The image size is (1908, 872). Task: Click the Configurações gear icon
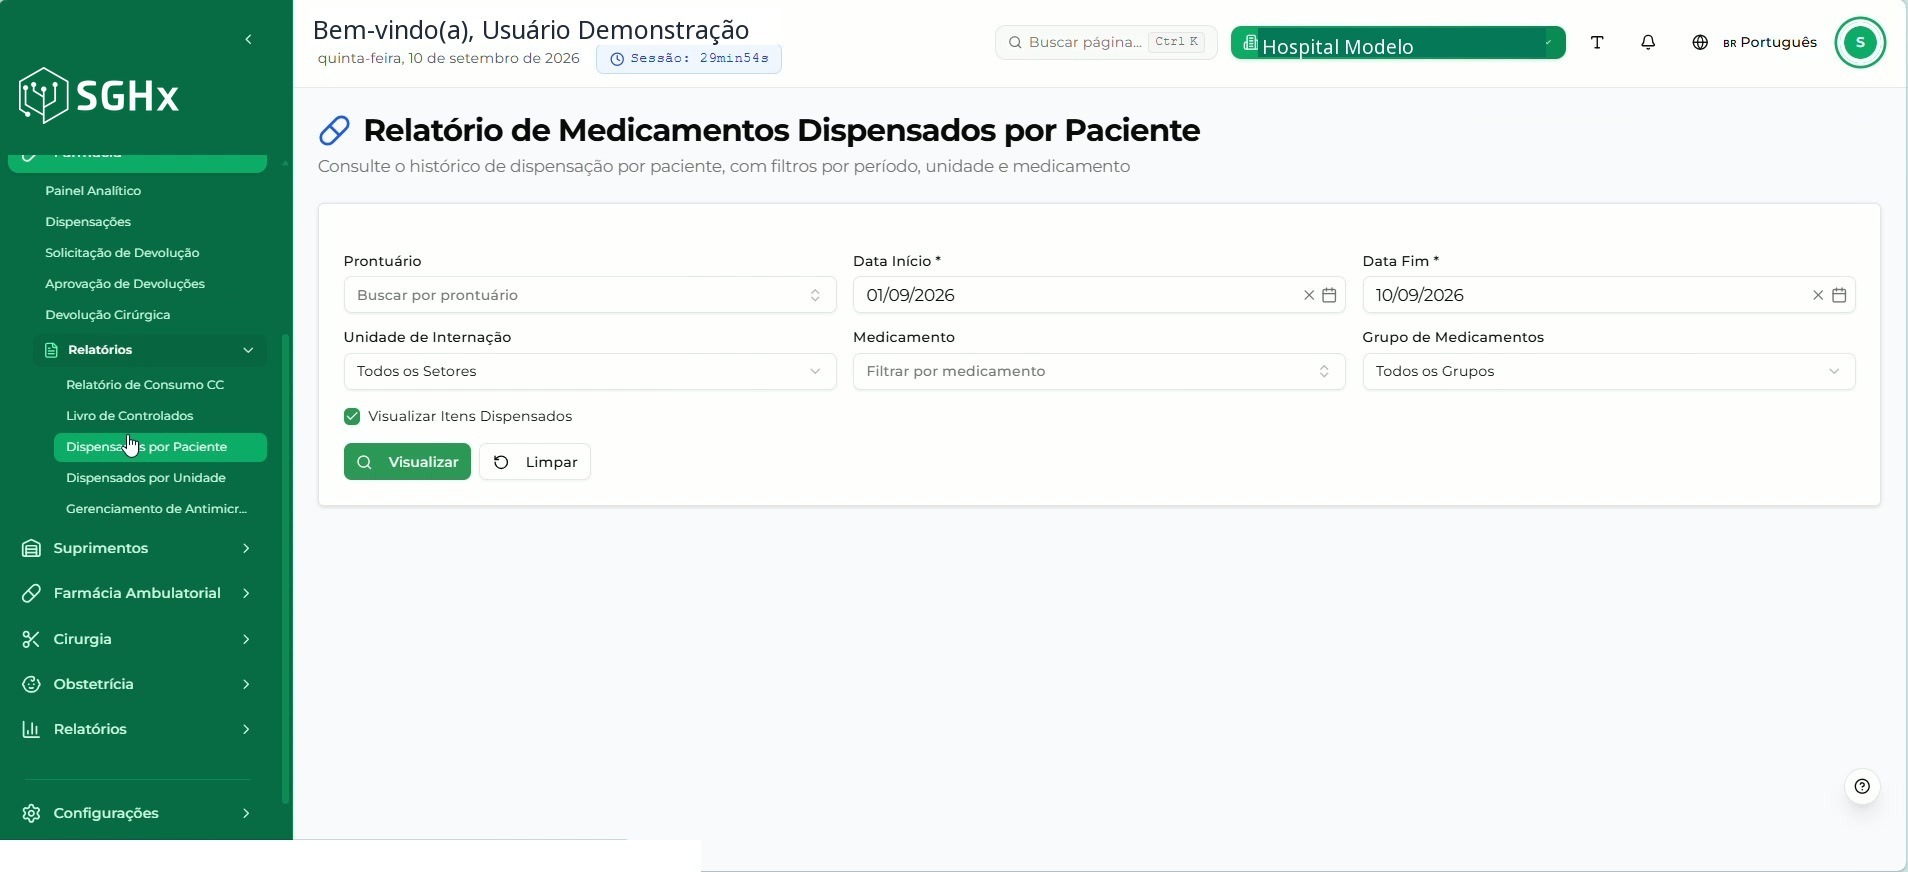click(x=31, y=813)
